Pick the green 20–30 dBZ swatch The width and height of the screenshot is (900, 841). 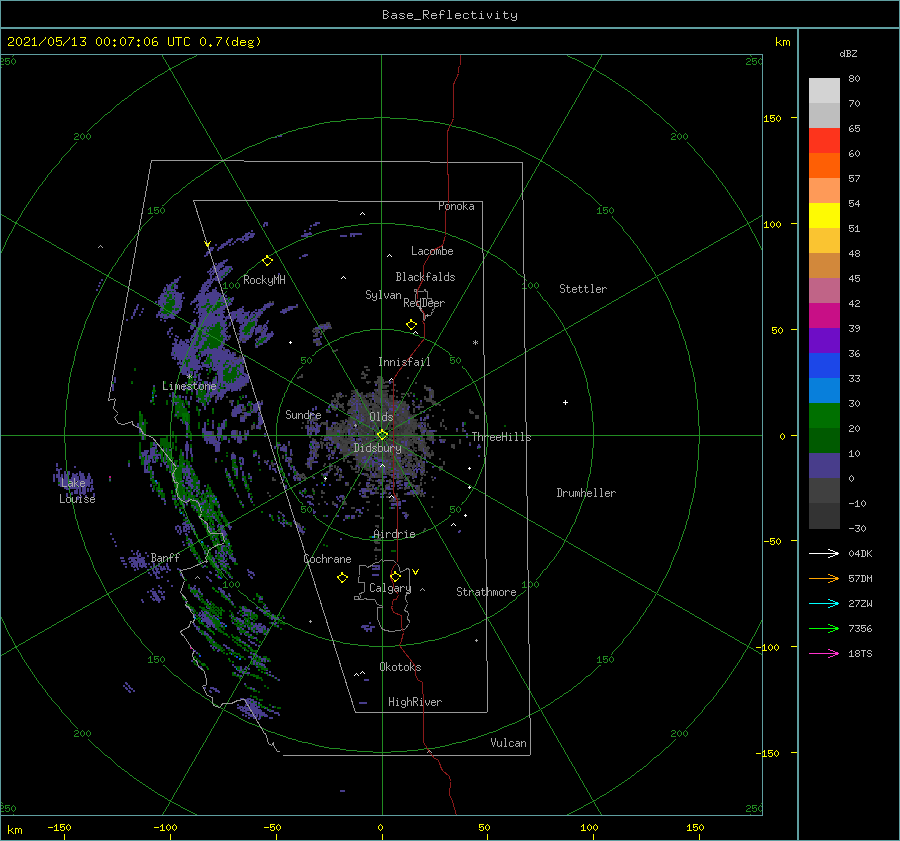[824, 416]
